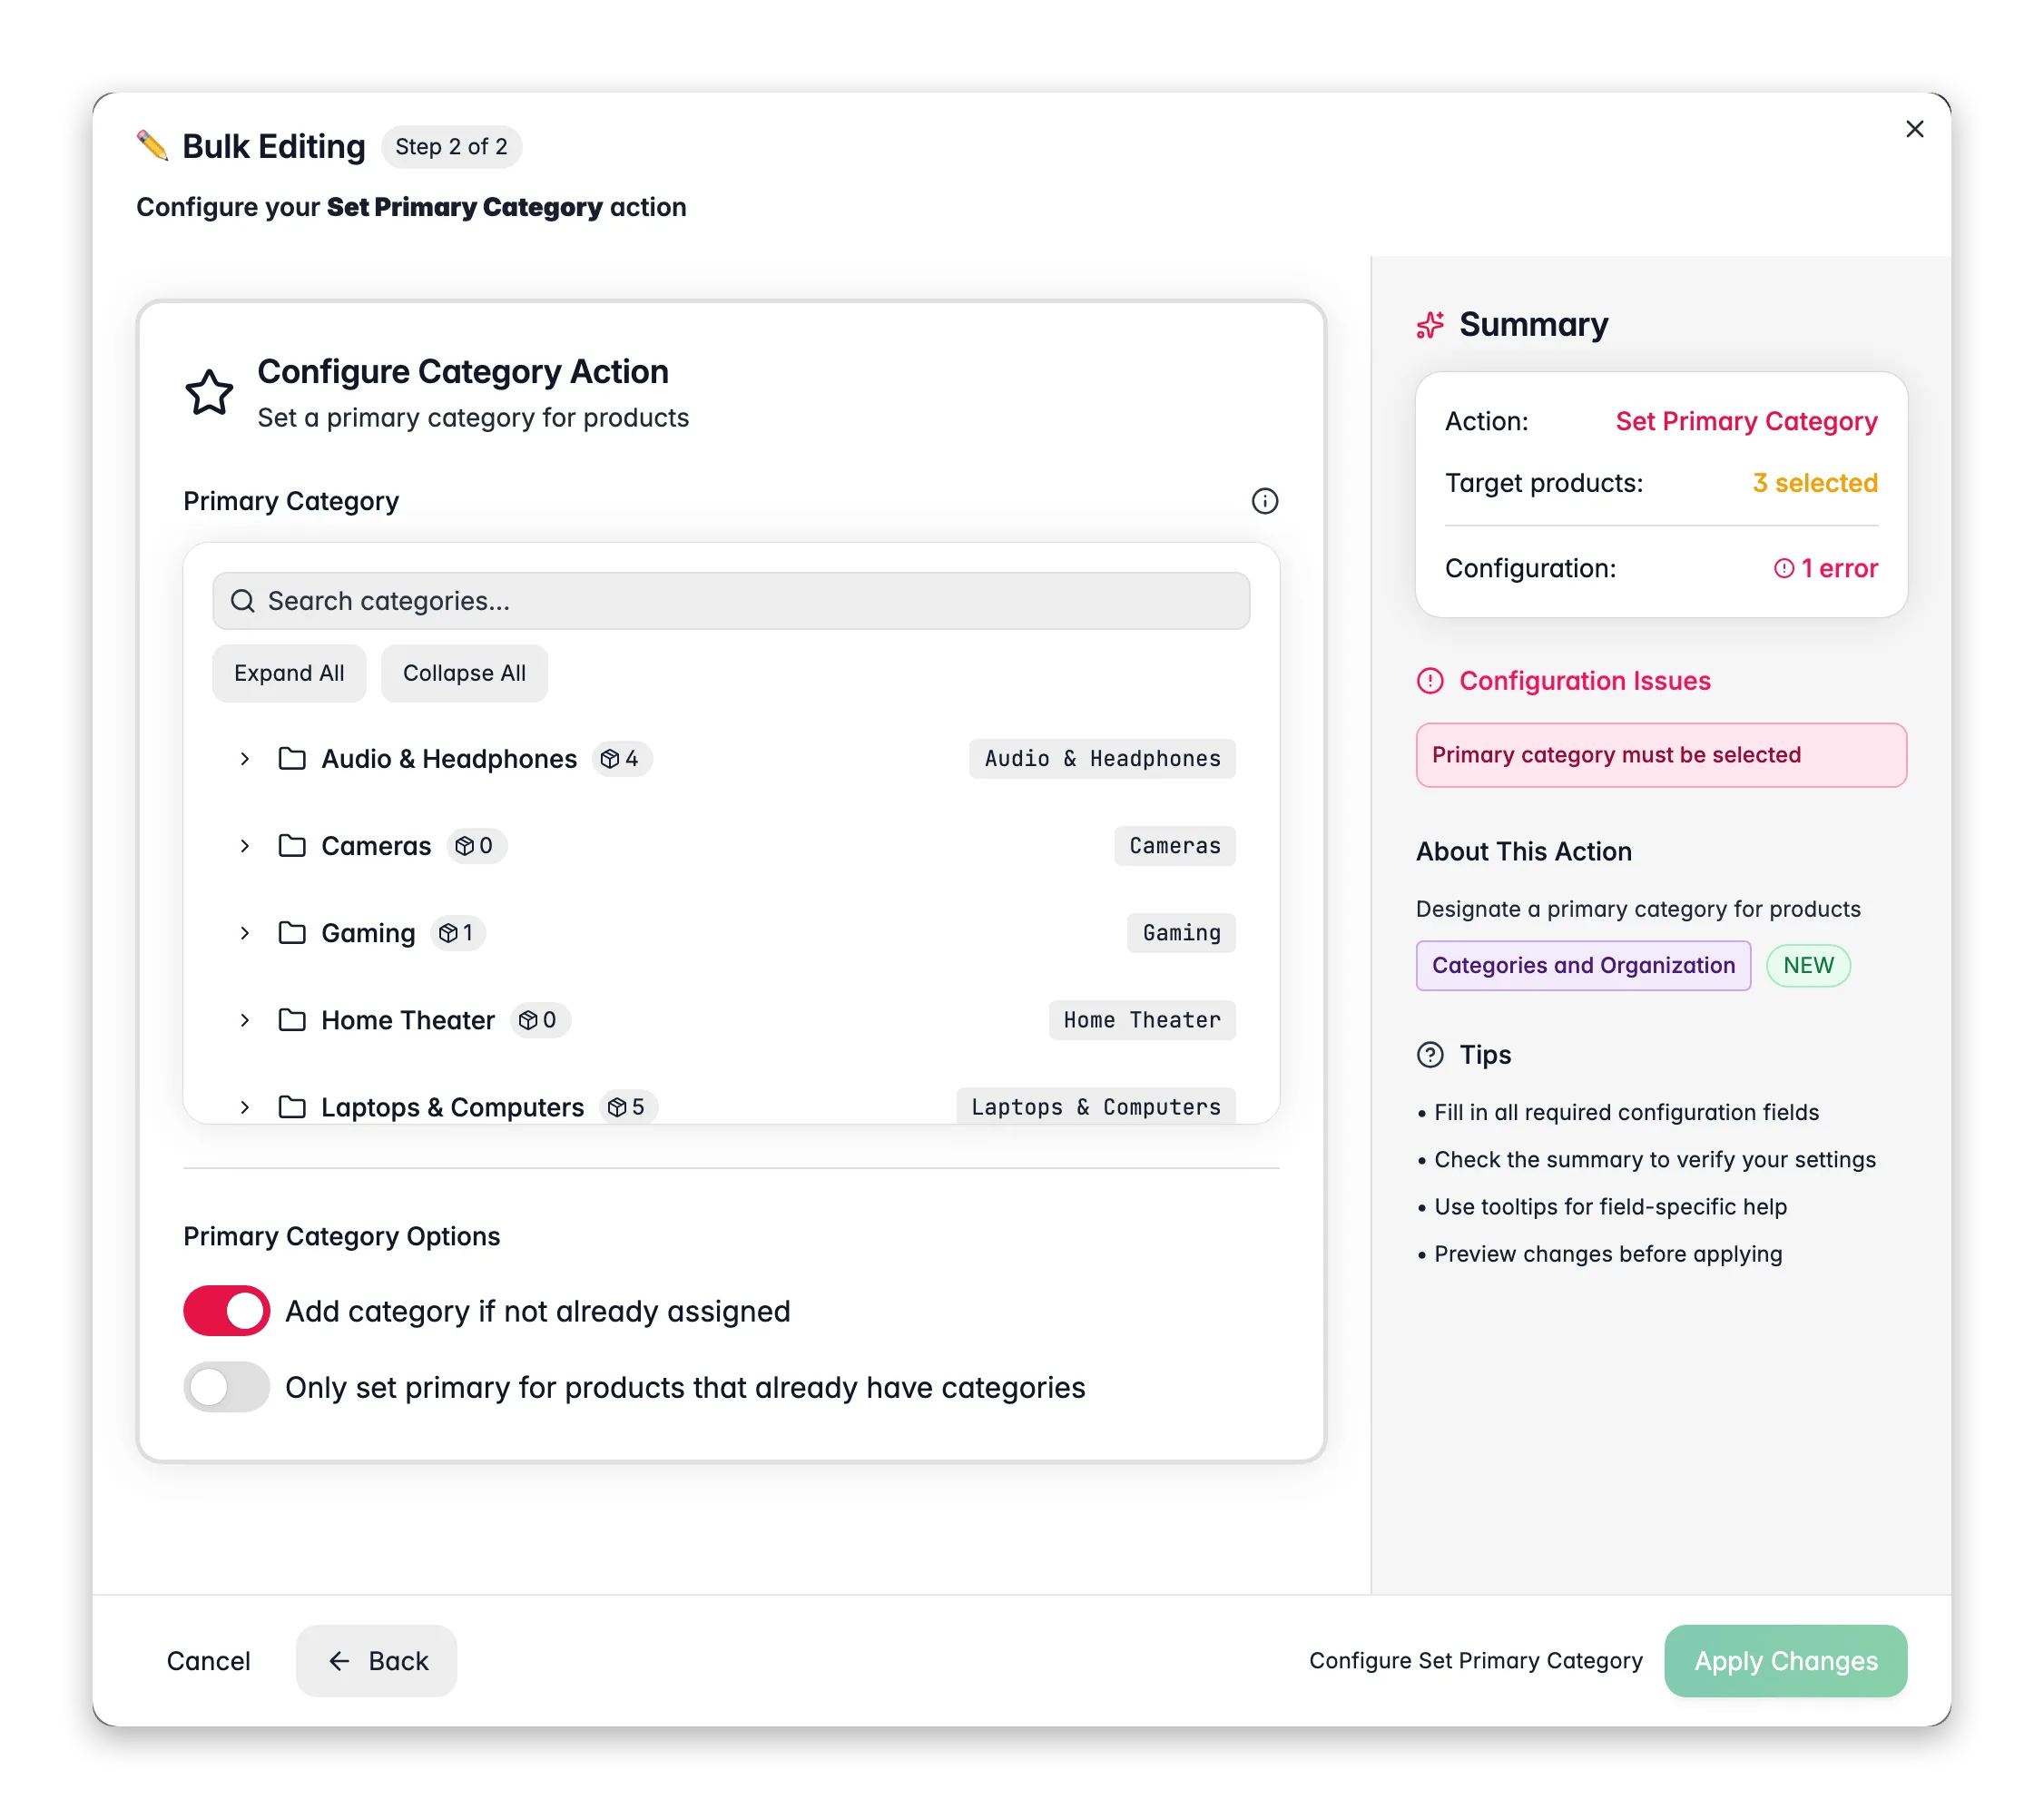
Task: Click the NEW badge
Action: pos(1808,966)
